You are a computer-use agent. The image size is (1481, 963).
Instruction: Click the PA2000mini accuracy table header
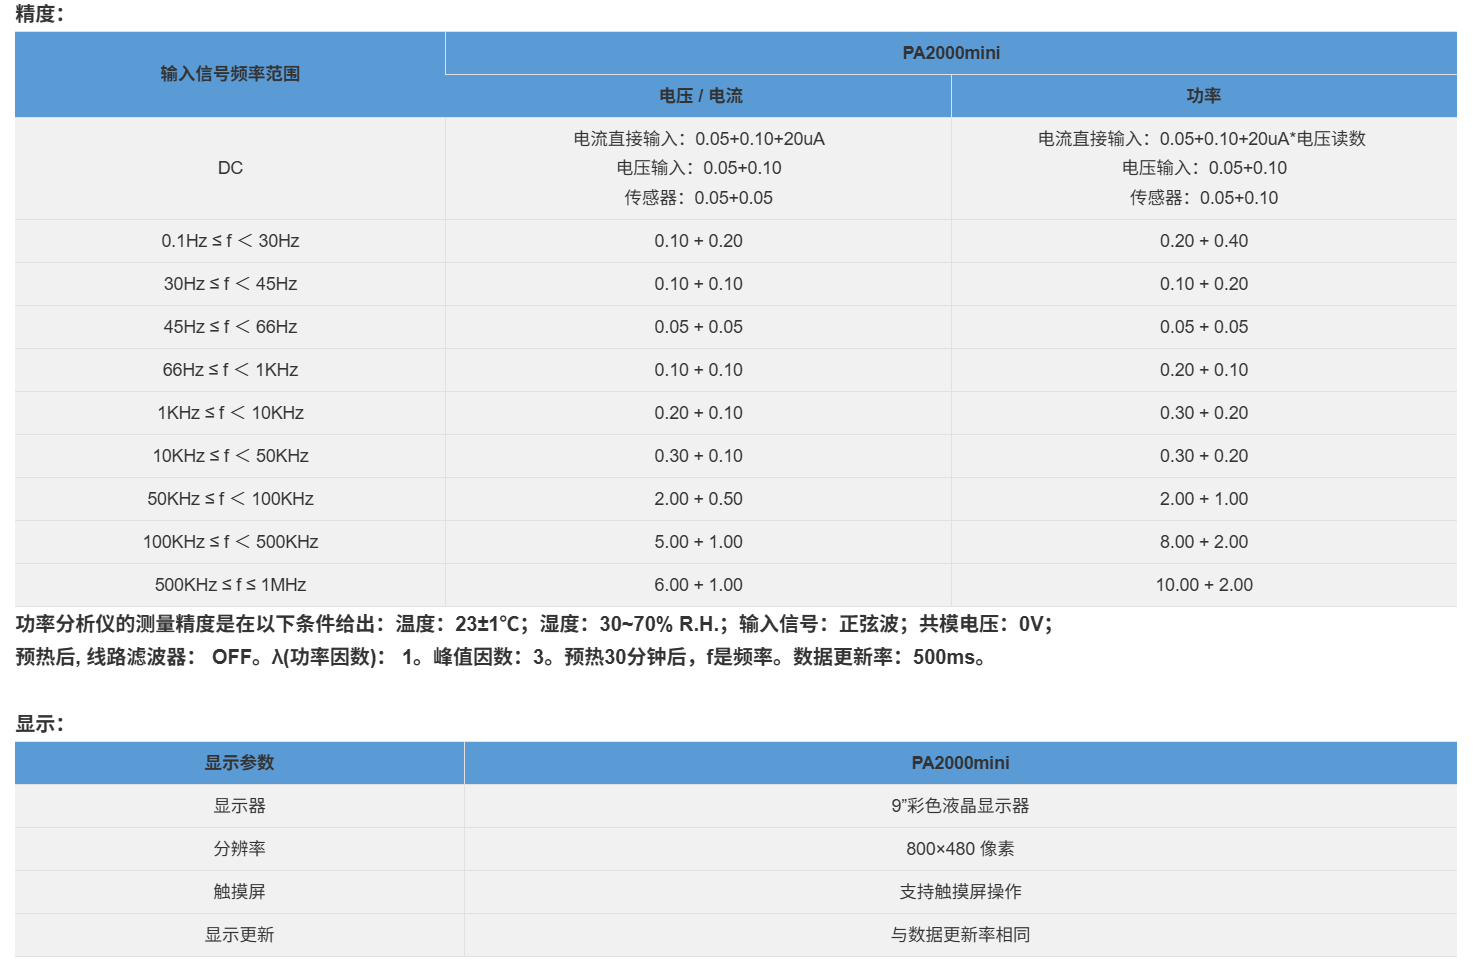tap(951, 53)
